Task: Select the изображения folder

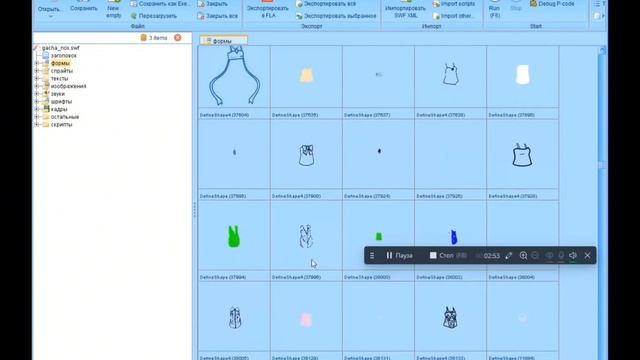Action: click(68, 86)
